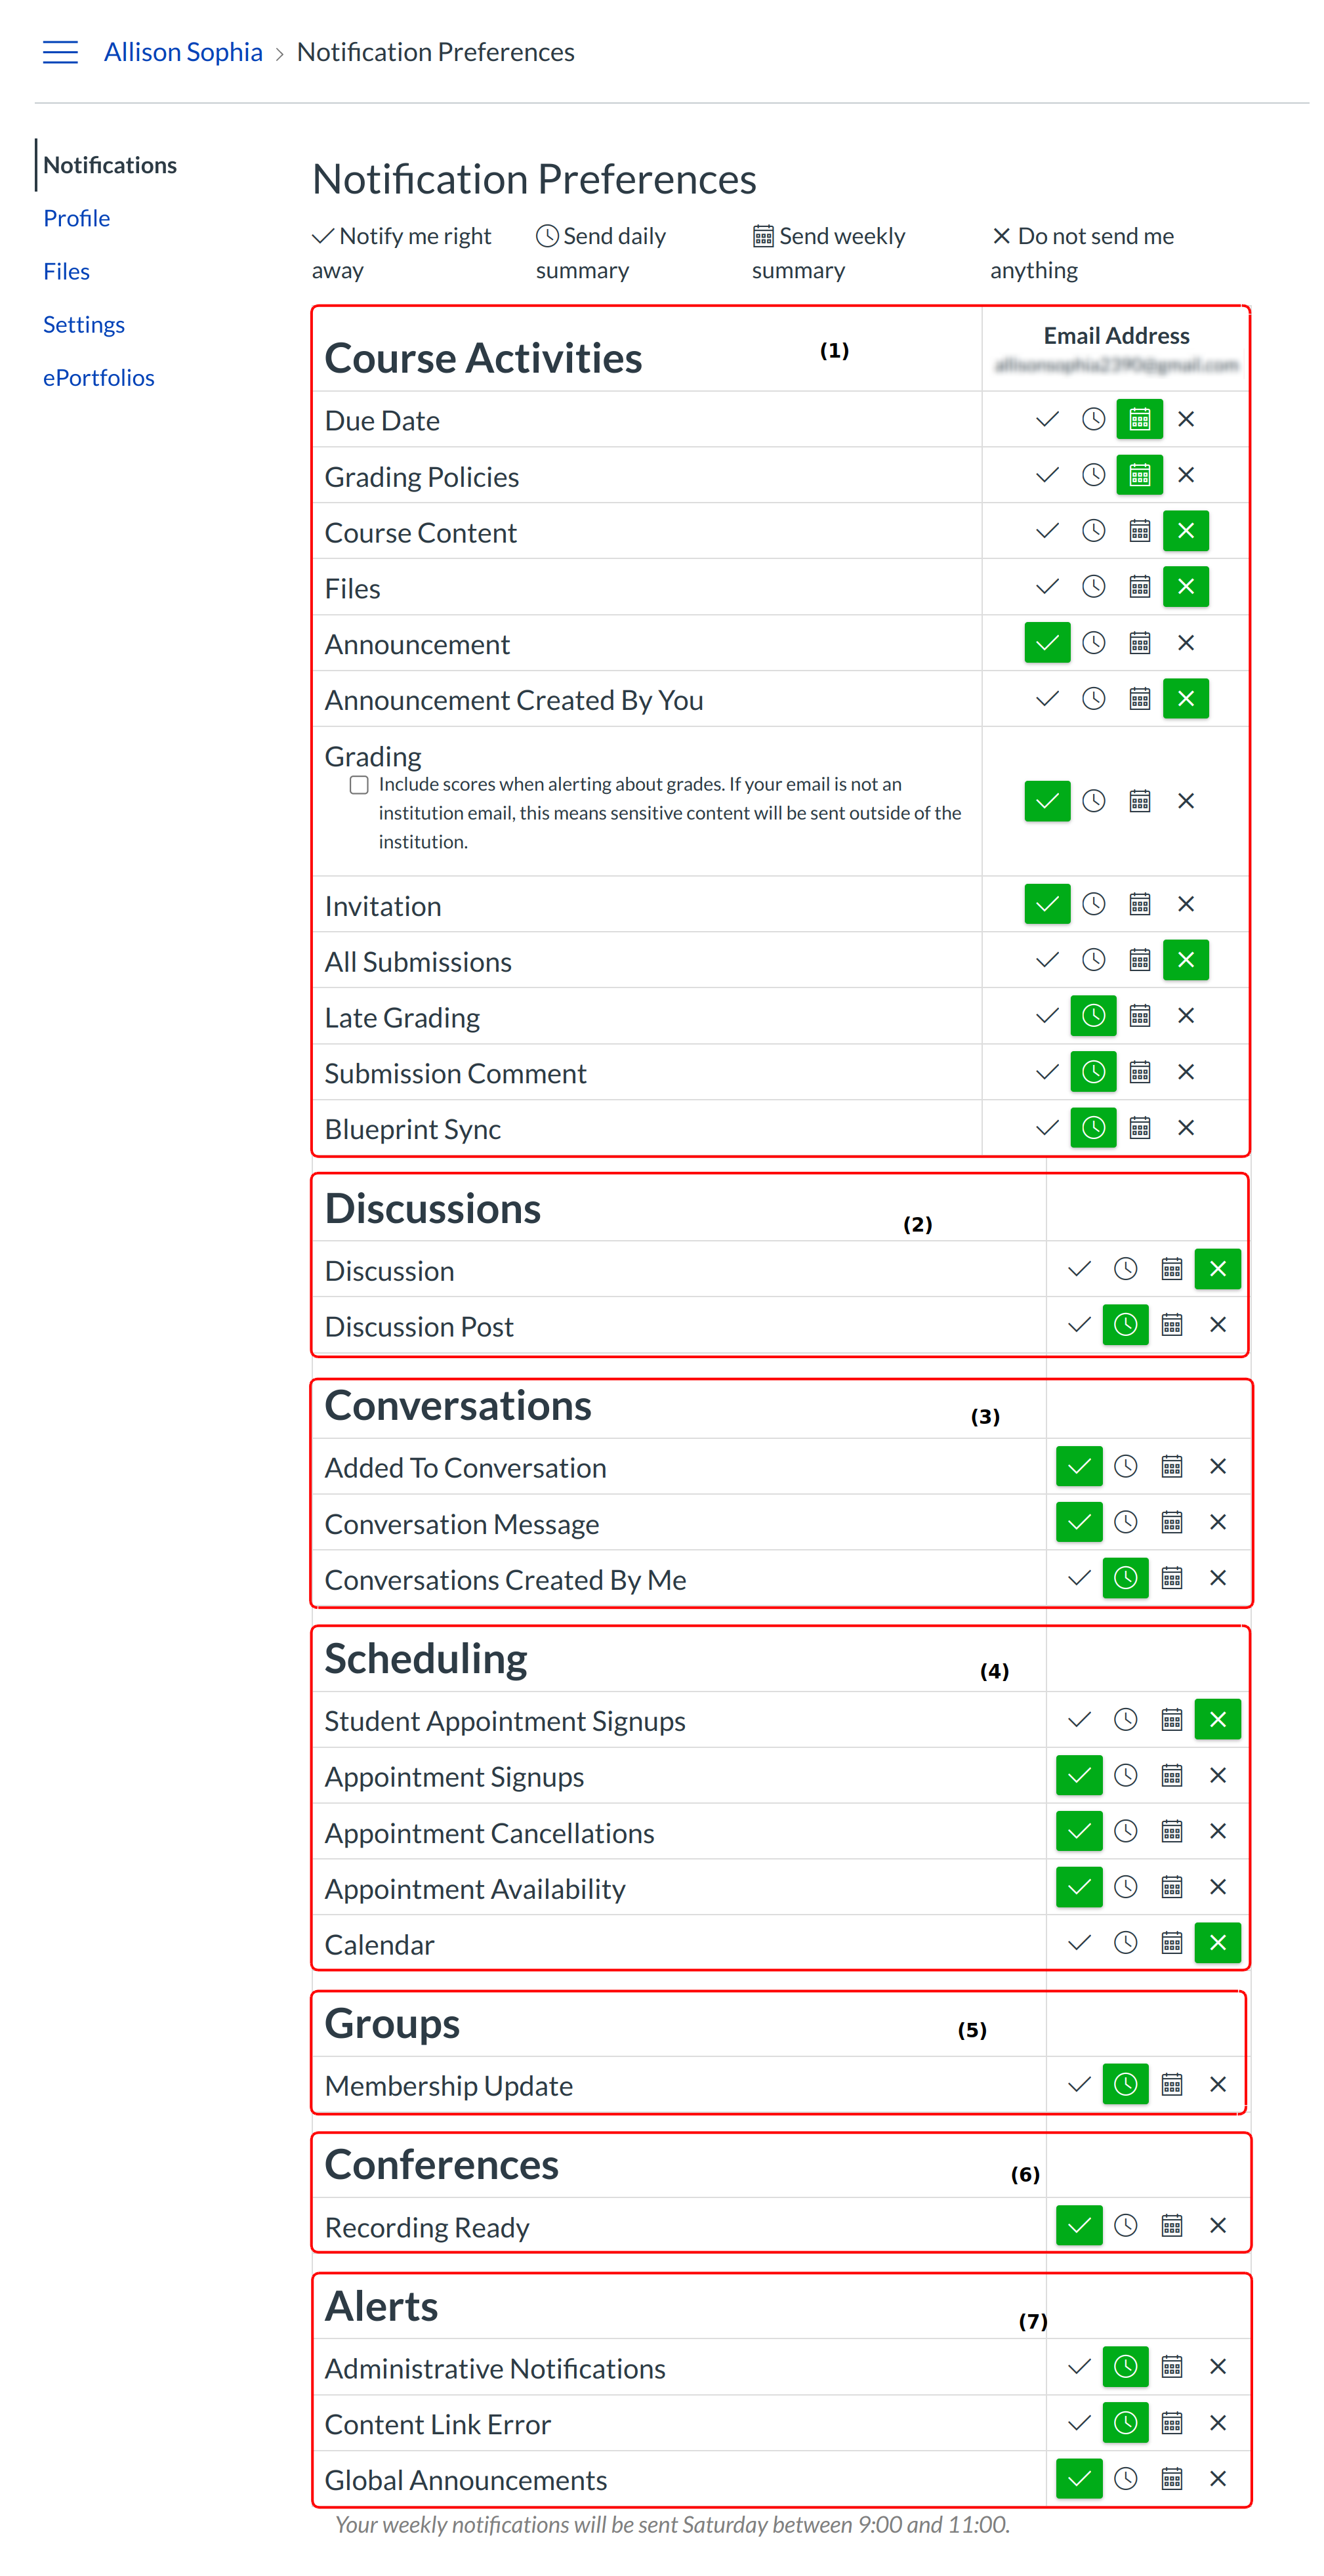Enable include scores when alerting about grades

359,785
